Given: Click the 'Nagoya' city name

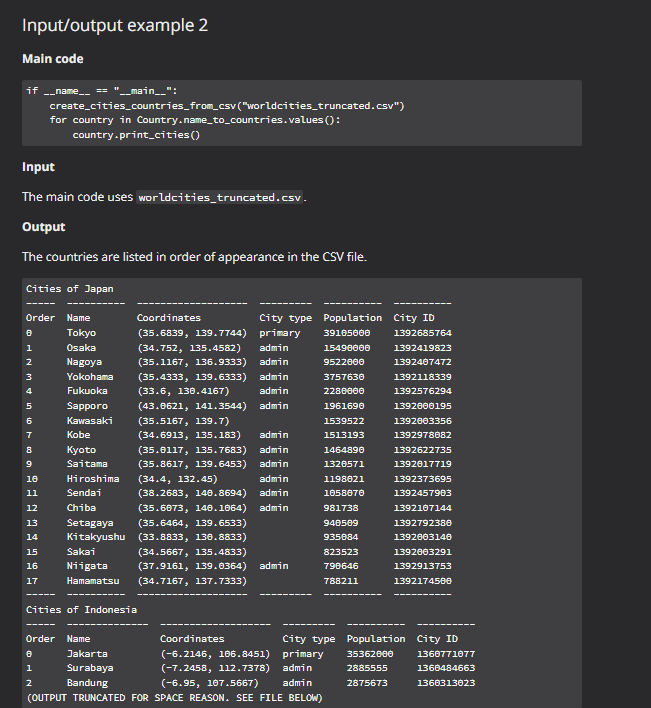Looking at the screenshot, I should (84, 362).
